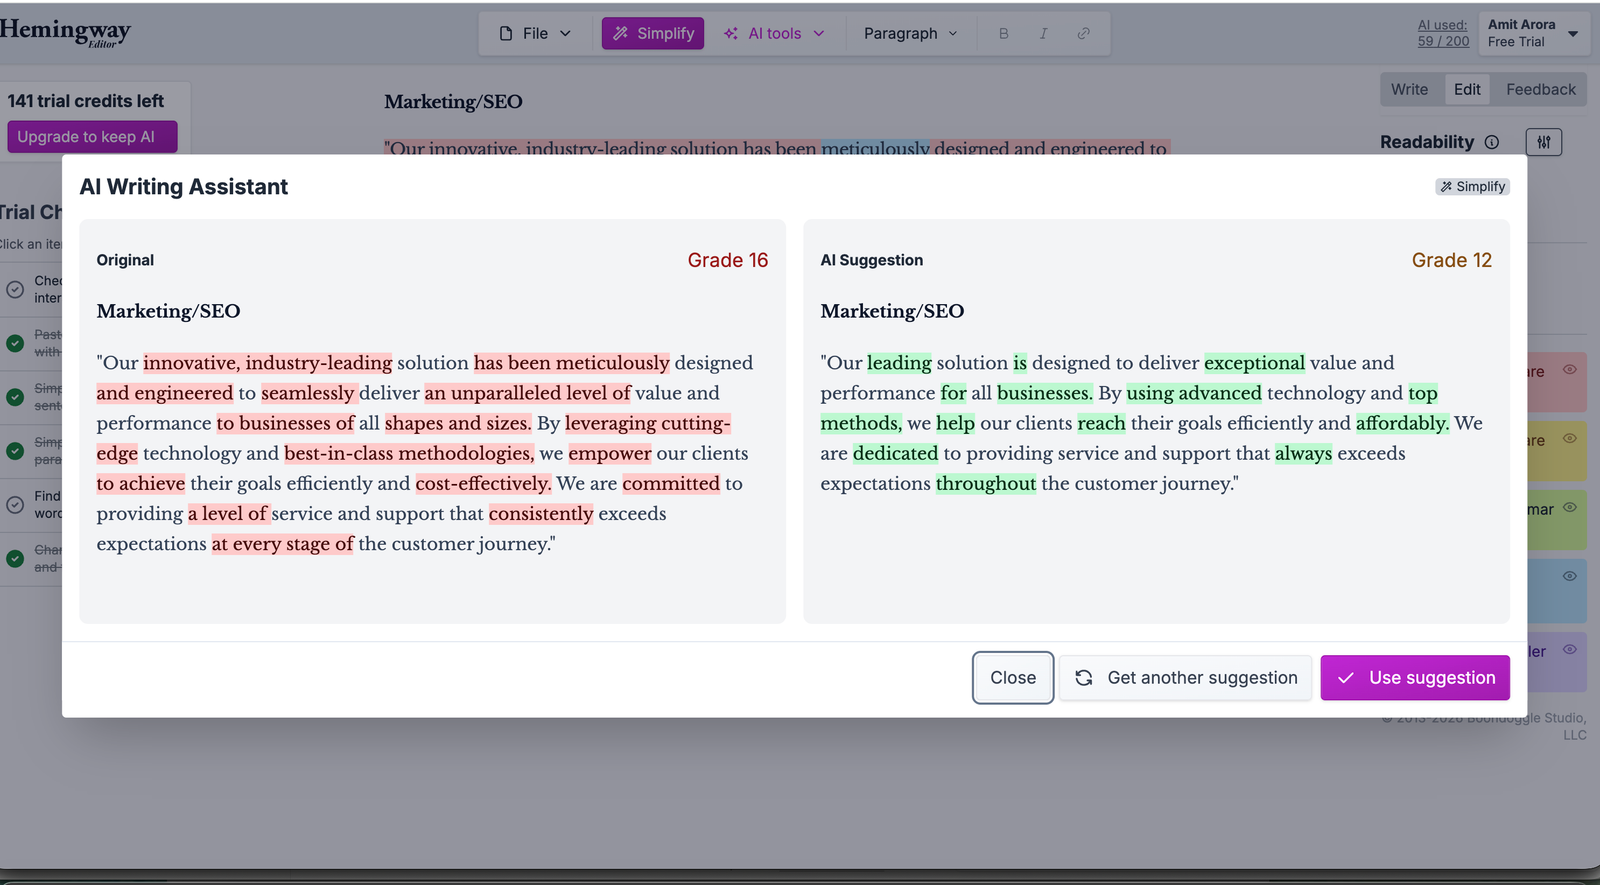Click Get another suggestion
This screenshot has width=1600, height=885.
pos(1185,678)
